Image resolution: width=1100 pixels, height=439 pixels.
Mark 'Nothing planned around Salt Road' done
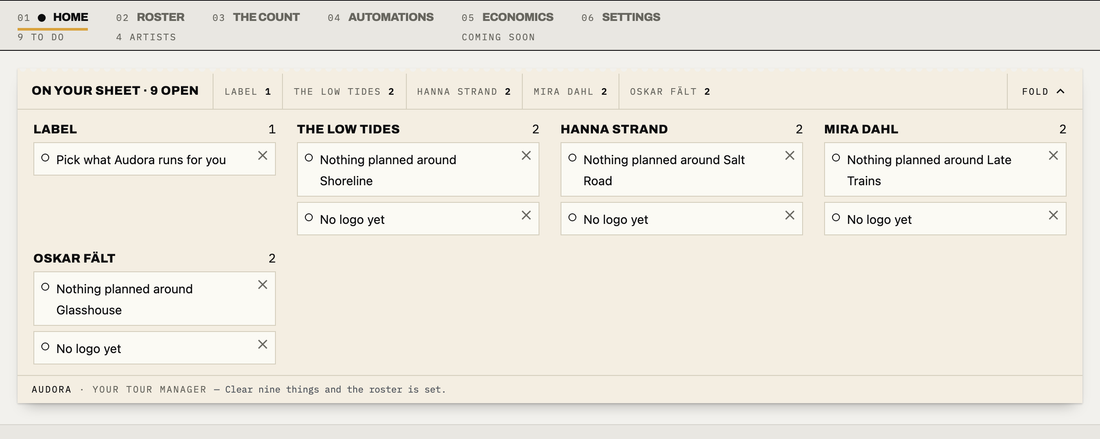coord(572,158)
